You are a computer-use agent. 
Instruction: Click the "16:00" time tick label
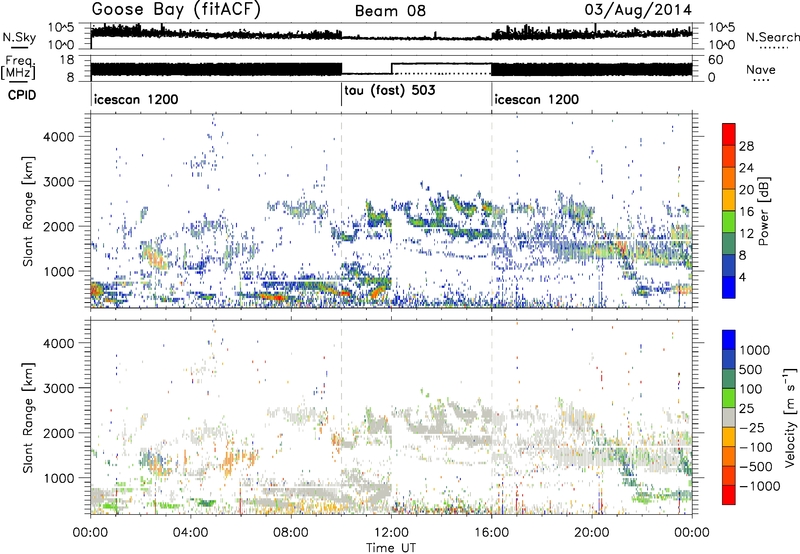point(491,533)
